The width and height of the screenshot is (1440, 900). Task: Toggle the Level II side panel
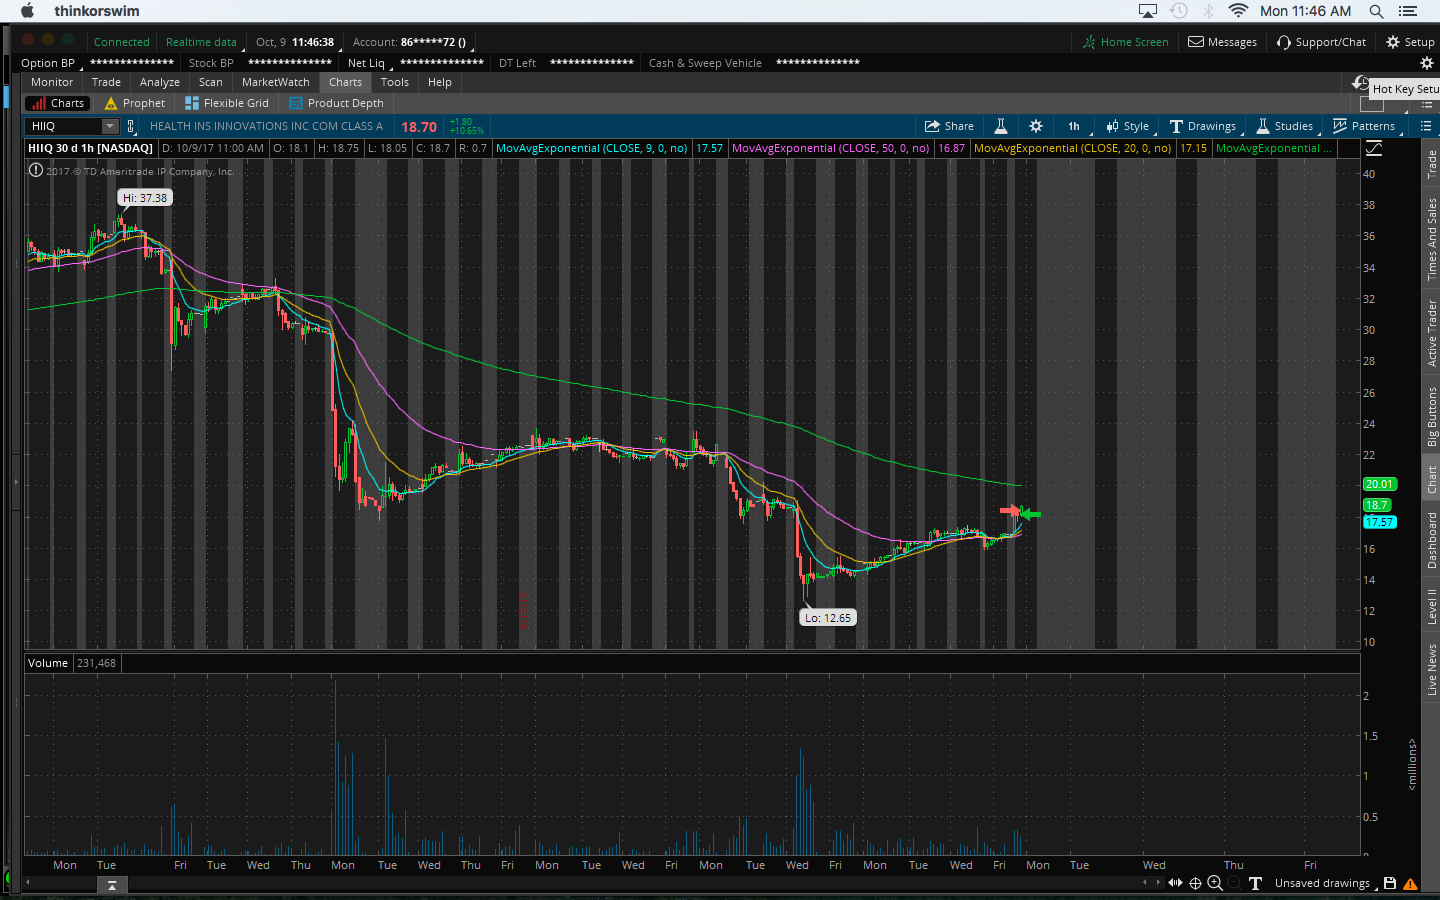click(1432, 606)
